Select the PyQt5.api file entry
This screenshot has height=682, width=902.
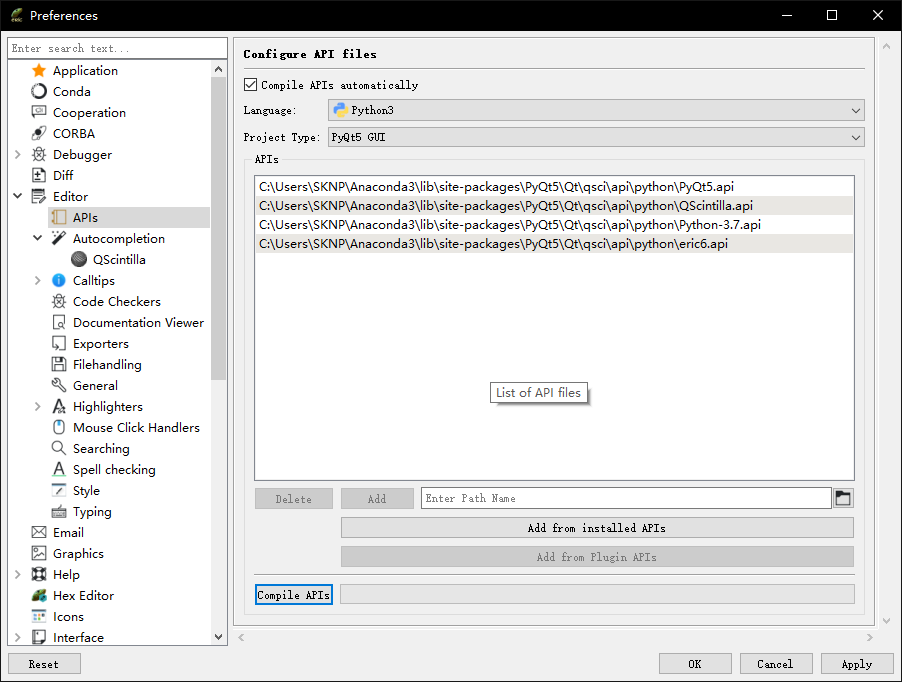tap(555, 187)
